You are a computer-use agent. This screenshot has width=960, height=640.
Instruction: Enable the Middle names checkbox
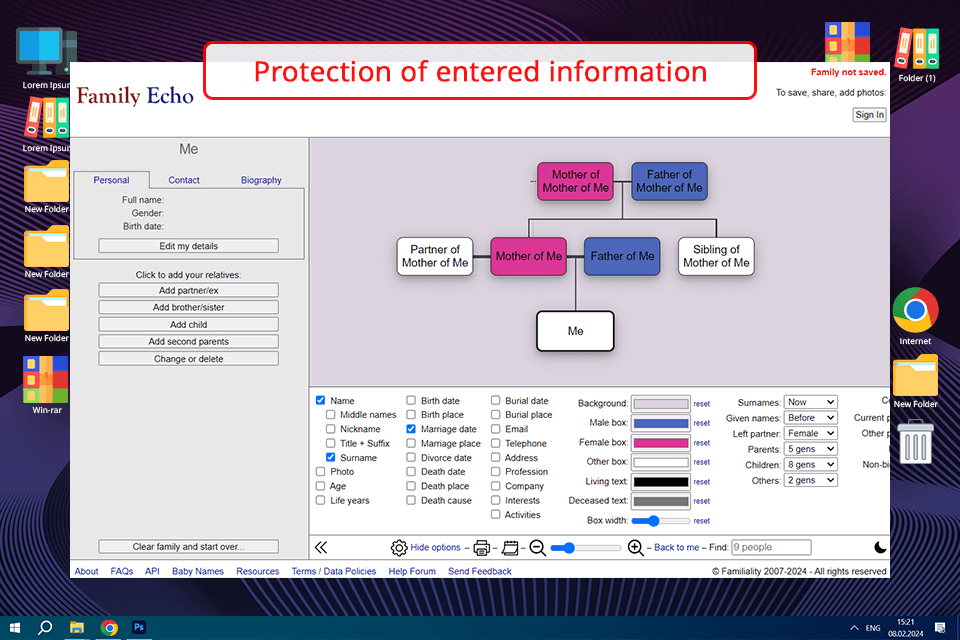(x=331, y=415)
